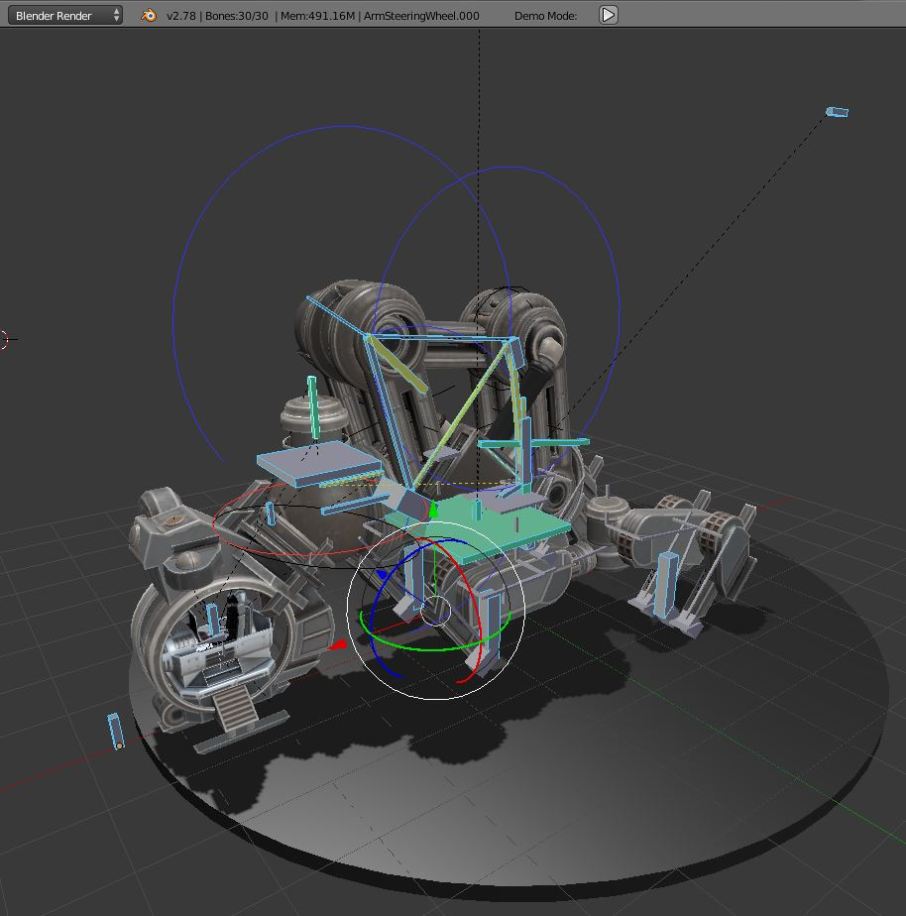The height and width of the screenshot is (916, 906).
Task: Click the Blender logo icon in the header
Action: 148,15
